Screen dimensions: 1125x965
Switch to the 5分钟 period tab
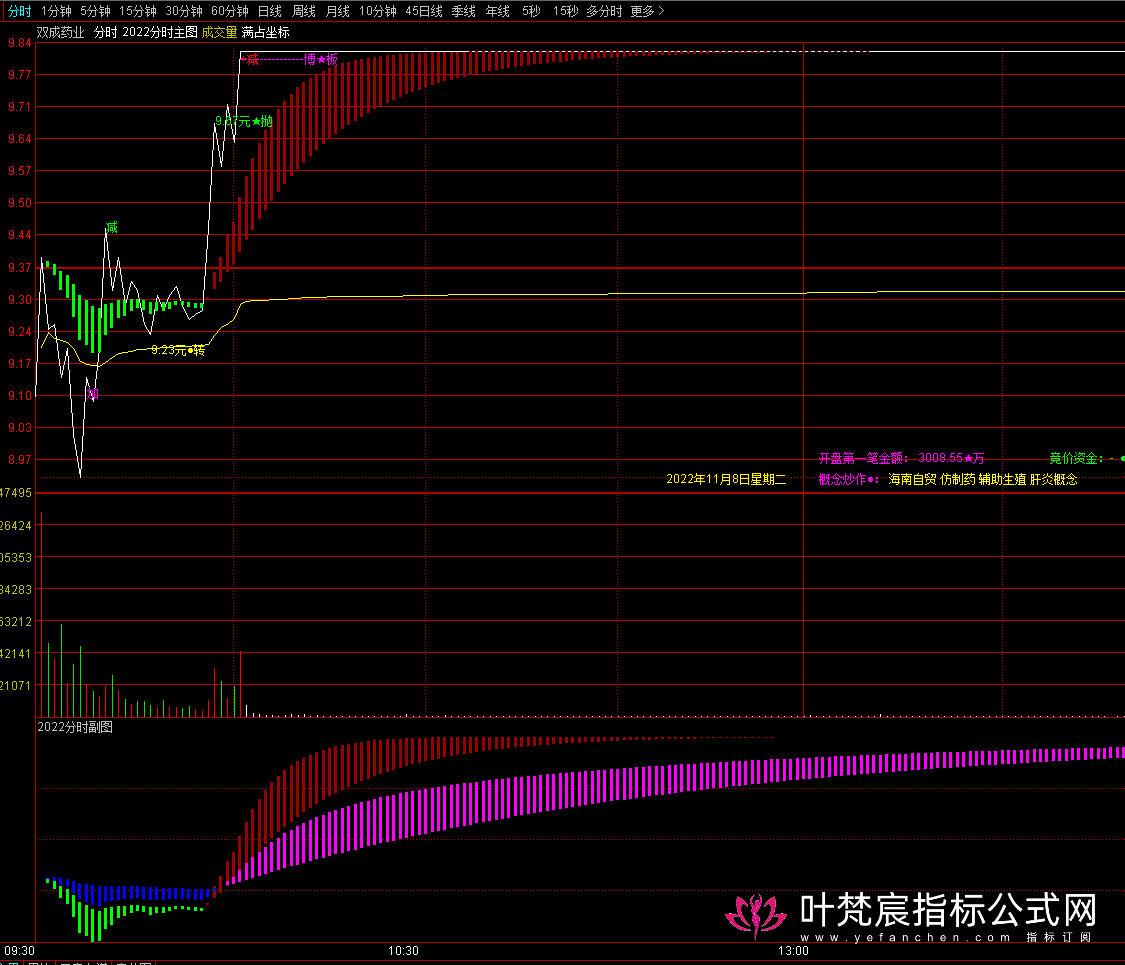(95, 11)
